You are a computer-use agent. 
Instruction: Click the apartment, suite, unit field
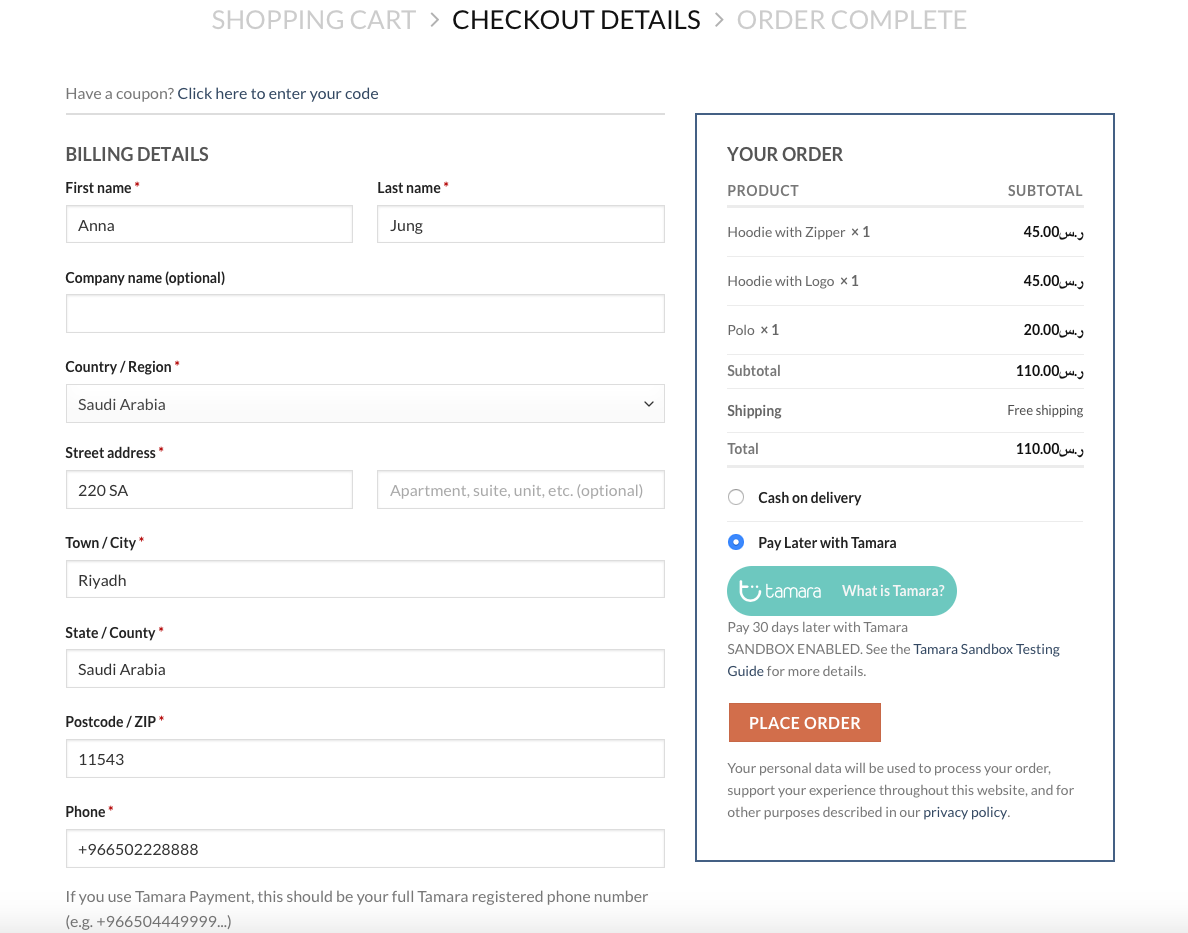coord(521,490)
